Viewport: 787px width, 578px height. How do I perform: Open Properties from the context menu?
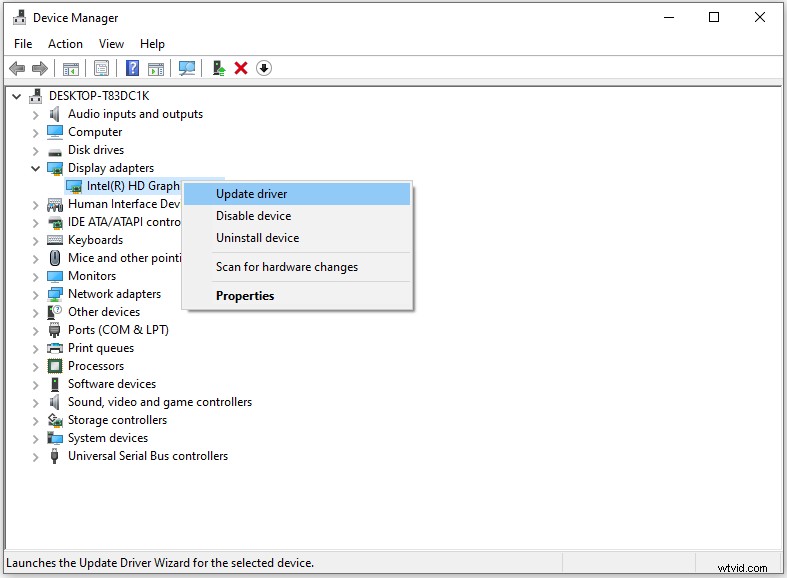pos(297,296)
